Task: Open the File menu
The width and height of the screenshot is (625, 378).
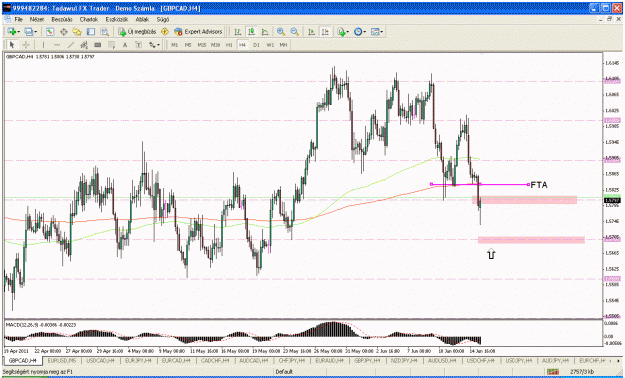Action: pyautogui.click(x=18, y=19)
